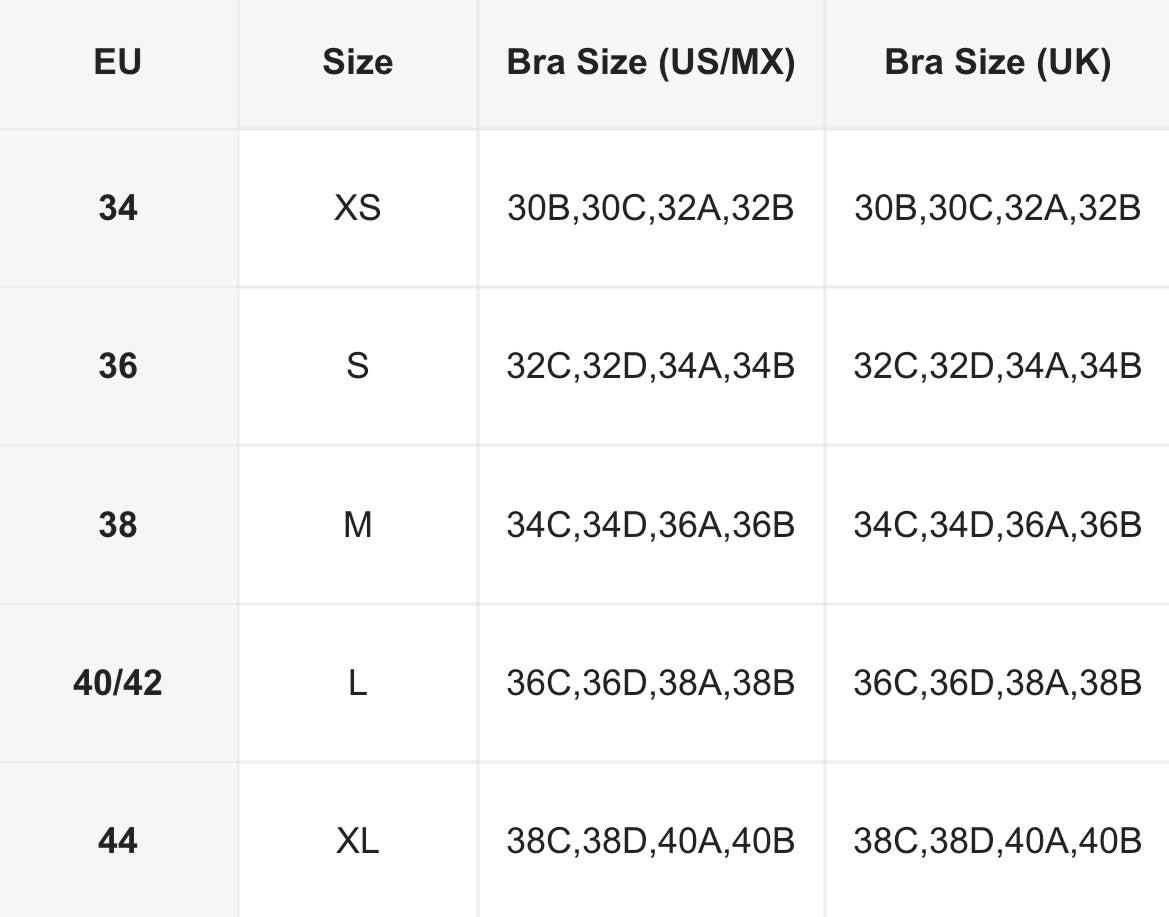
Task: Click US/MX bra sizes starting with 36C
Action: (x=651, y=683)
